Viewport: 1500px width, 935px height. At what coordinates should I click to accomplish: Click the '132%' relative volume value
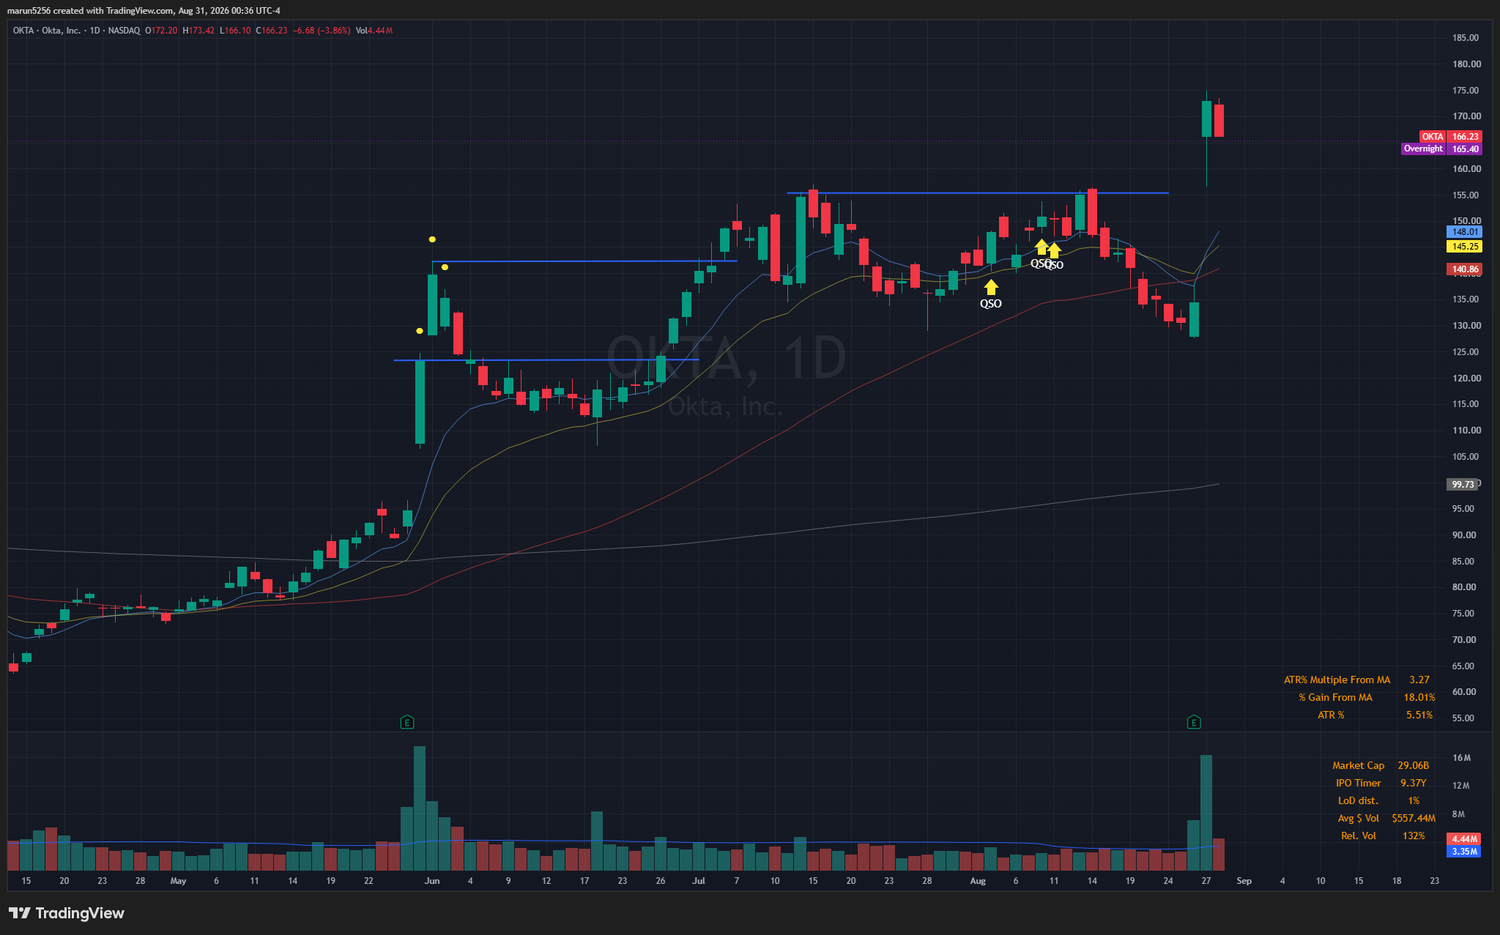point(1413,836)
